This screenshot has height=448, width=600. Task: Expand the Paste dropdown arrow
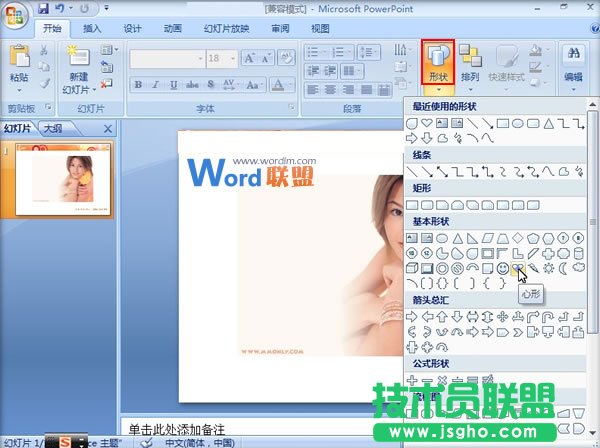[x=19, y=91]
